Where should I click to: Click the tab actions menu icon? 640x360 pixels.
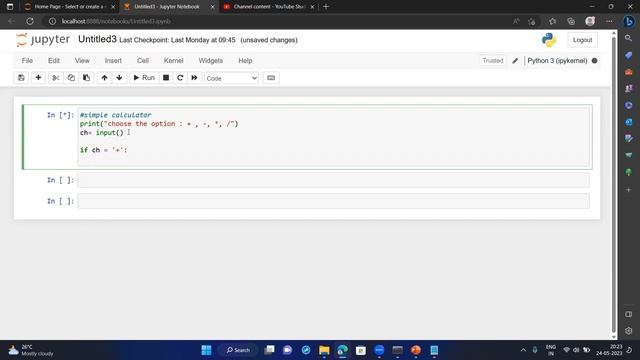coord(10,7)
